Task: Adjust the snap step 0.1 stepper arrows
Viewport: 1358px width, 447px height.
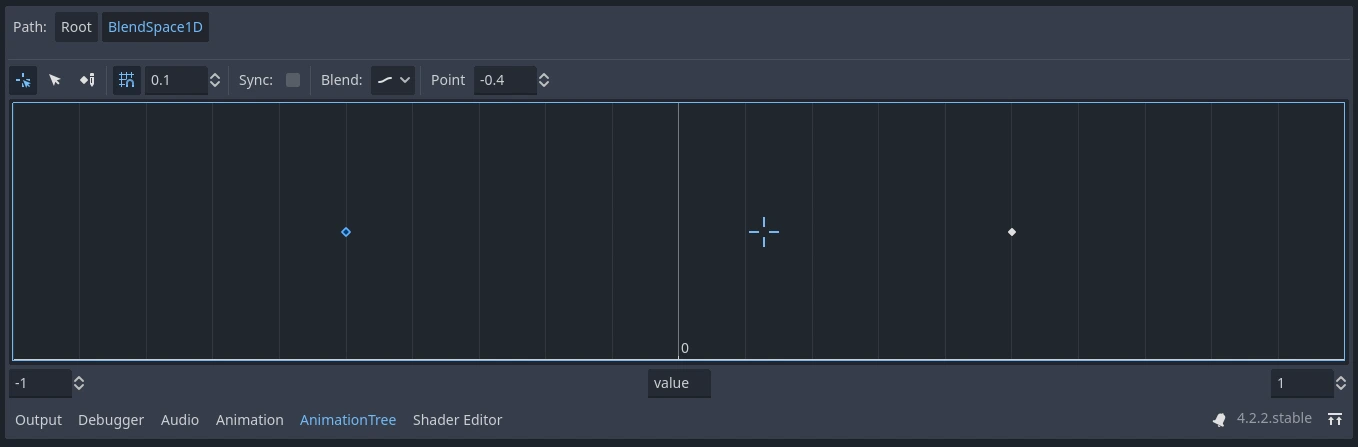Action: [214, 80]
